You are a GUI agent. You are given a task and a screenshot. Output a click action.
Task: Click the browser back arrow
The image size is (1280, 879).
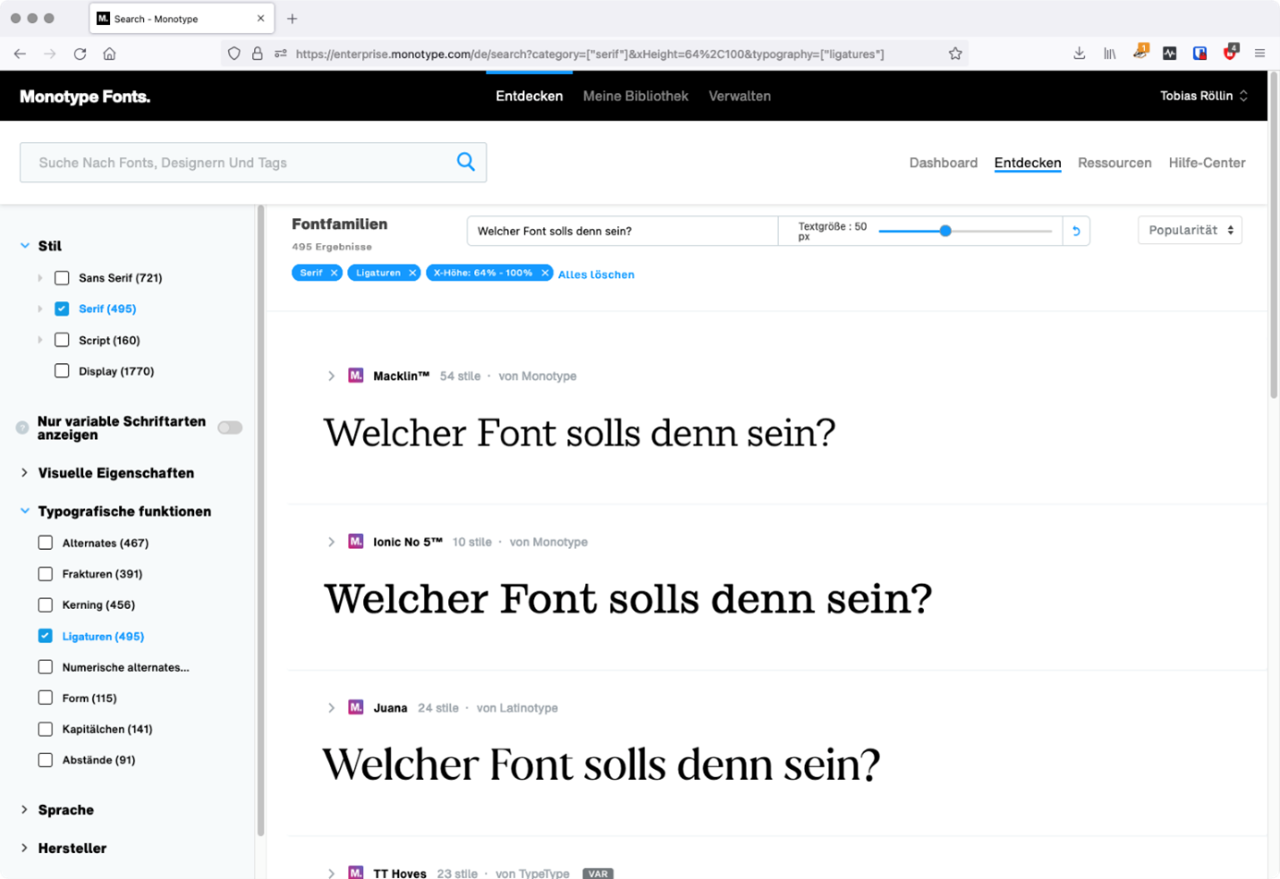(x=20, y=54)
